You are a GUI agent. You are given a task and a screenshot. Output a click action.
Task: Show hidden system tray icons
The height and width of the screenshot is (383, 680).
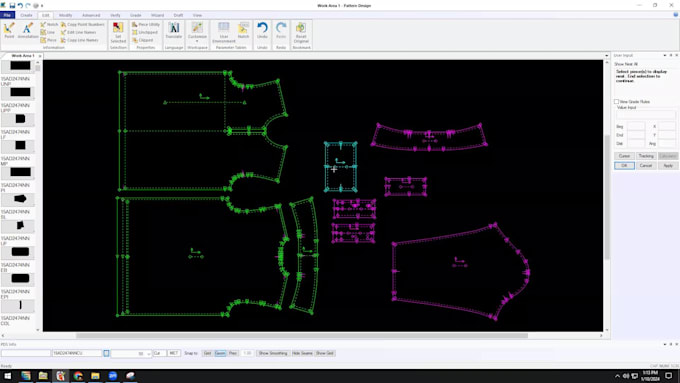617,376
